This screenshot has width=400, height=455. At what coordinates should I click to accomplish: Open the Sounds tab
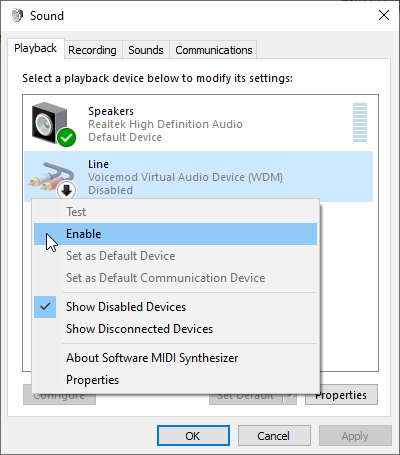click(x=146, y=50)
